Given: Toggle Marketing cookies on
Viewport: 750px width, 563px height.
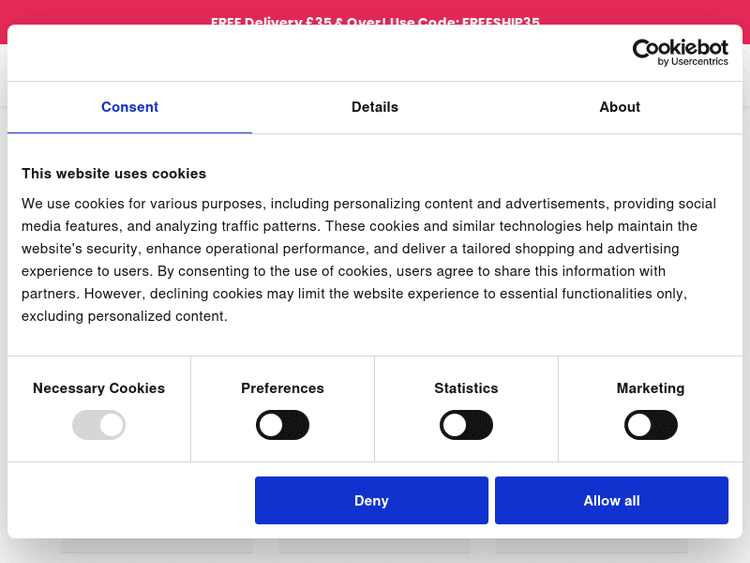Looking at the screenshot, I should pos(651,425).
